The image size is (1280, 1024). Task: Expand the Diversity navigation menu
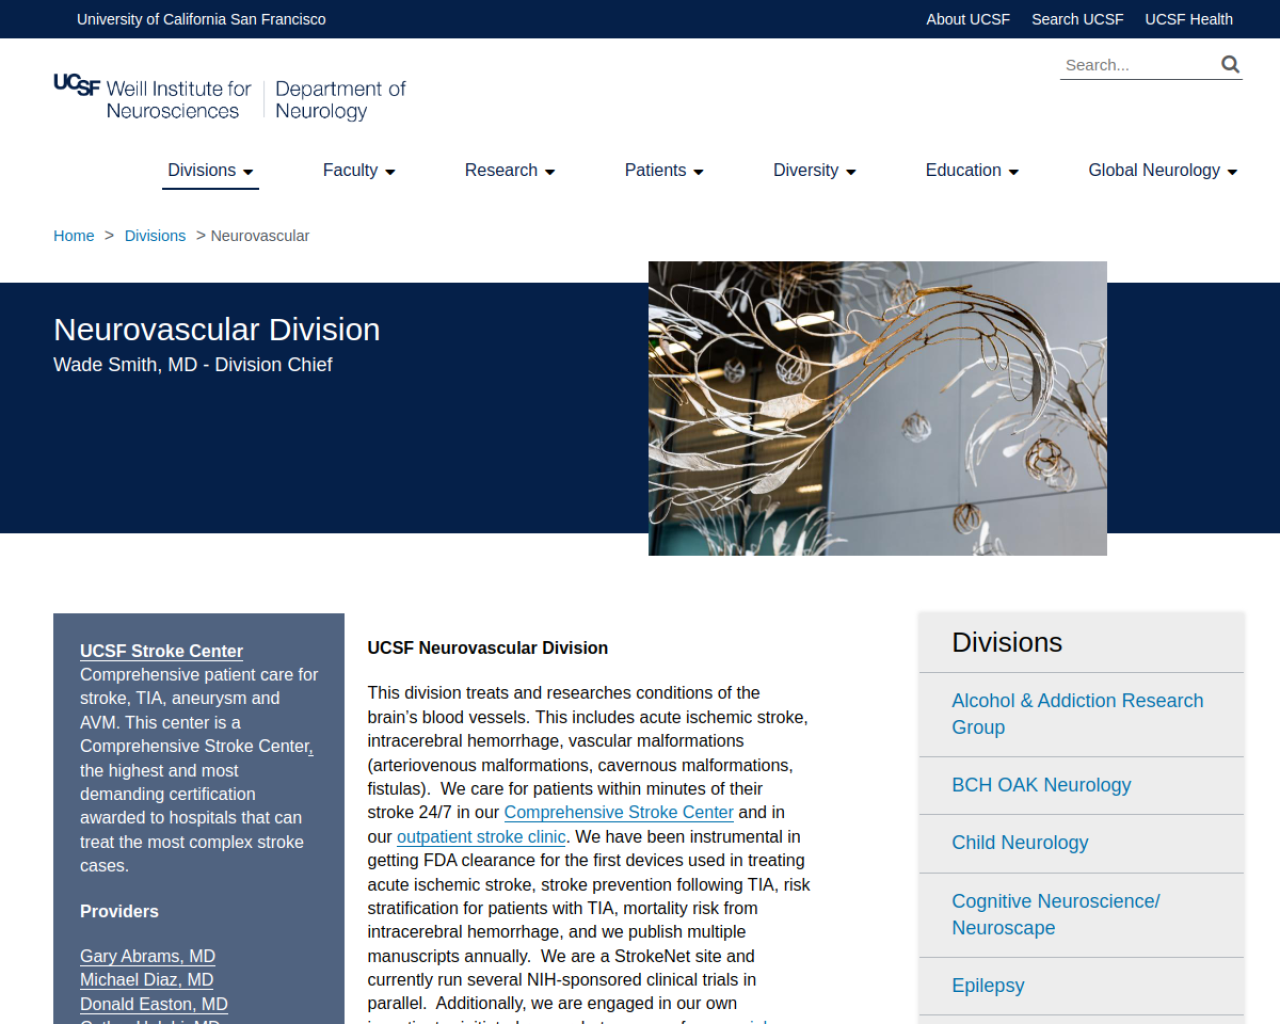pos(815,170)
